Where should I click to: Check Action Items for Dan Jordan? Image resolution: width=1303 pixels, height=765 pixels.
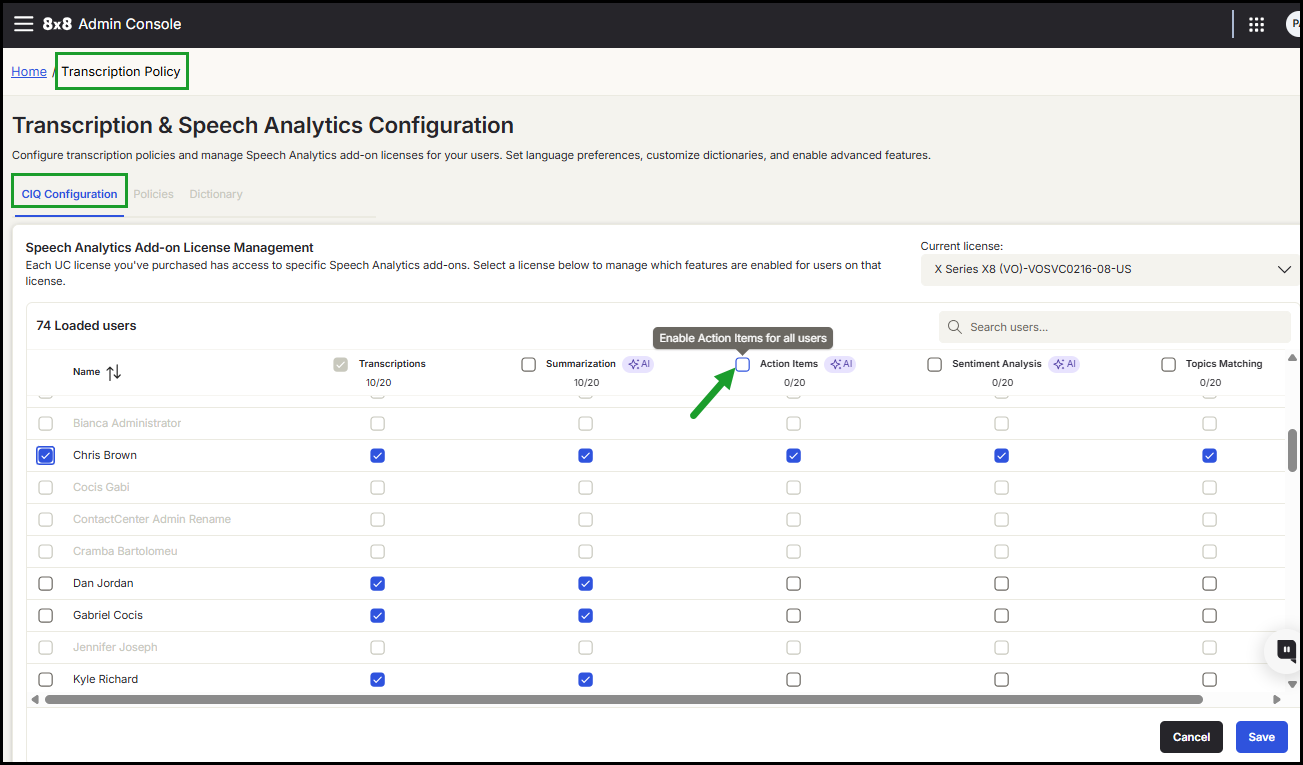point(793,584)
